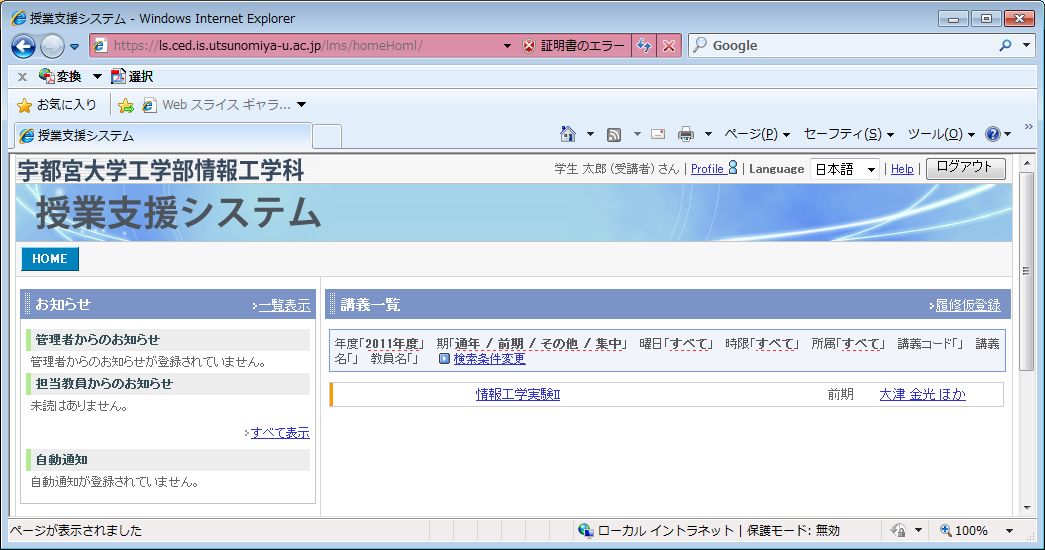Open the ページ(P) menu
The height and width of the screenshot is (550, 1045).
[756, 134]
